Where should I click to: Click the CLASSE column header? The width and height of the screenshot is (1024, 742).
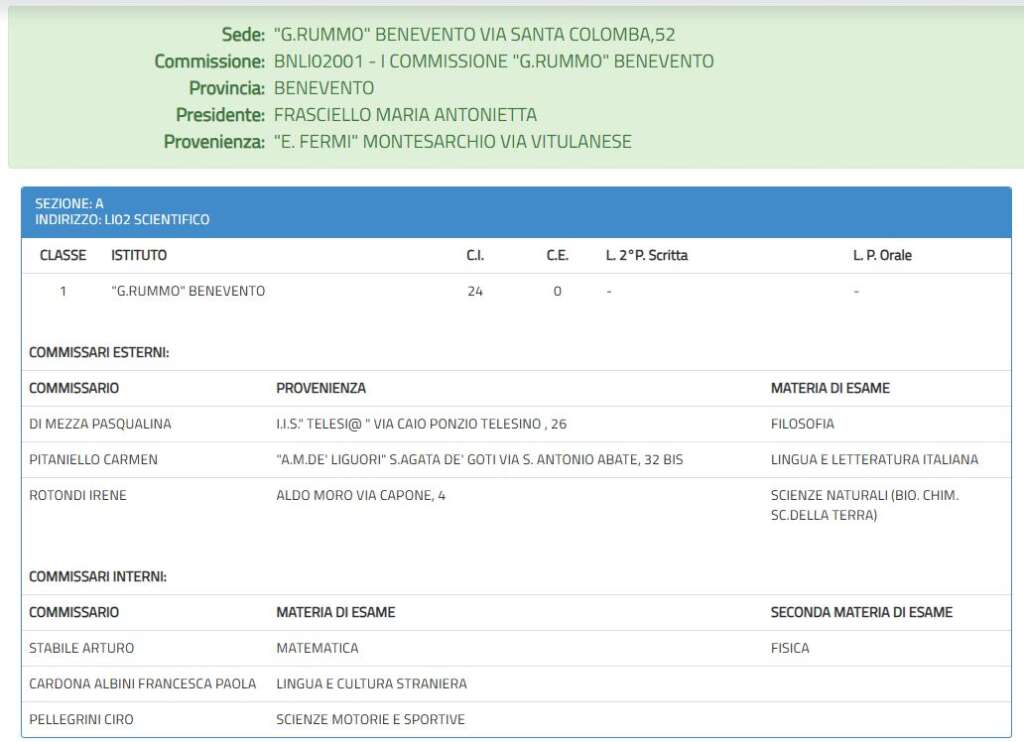[63, 255]
